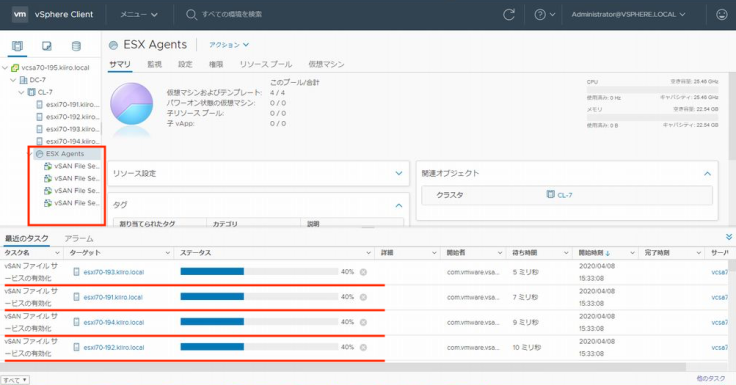This screenshot has width=736, height=385.
Task: Switch to 監視 tab
Action: 154,64
